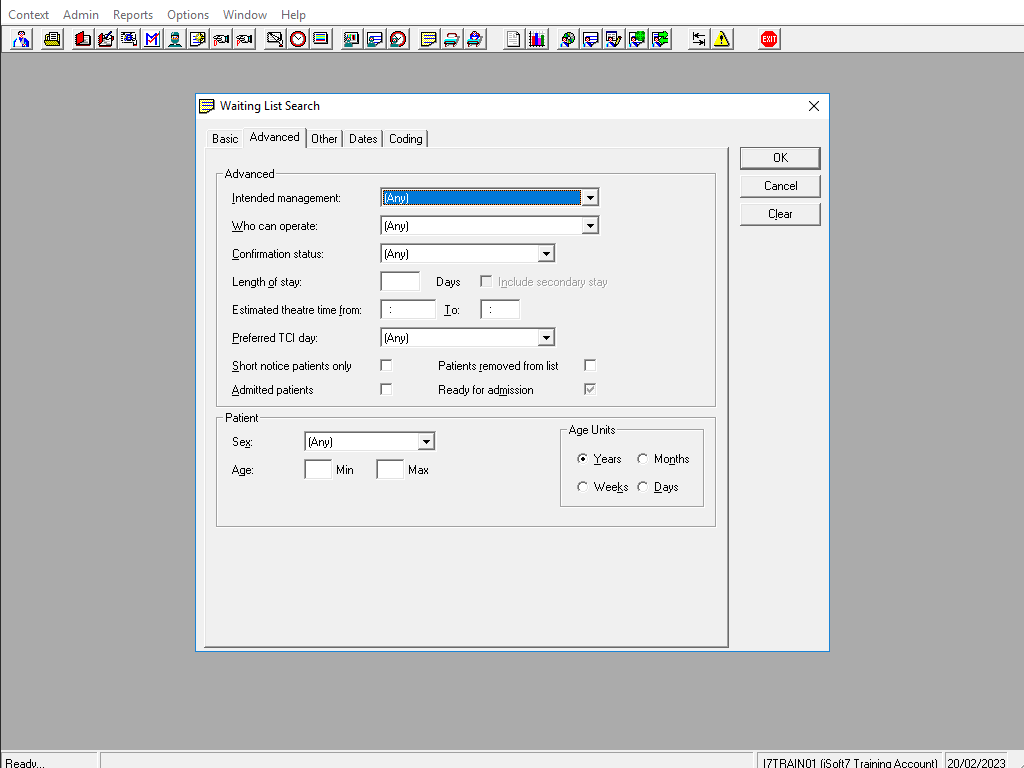This screenshot has height=768, width=1024.
Task: Click the yellow printer toolbar icon
Action: (52, 39)
